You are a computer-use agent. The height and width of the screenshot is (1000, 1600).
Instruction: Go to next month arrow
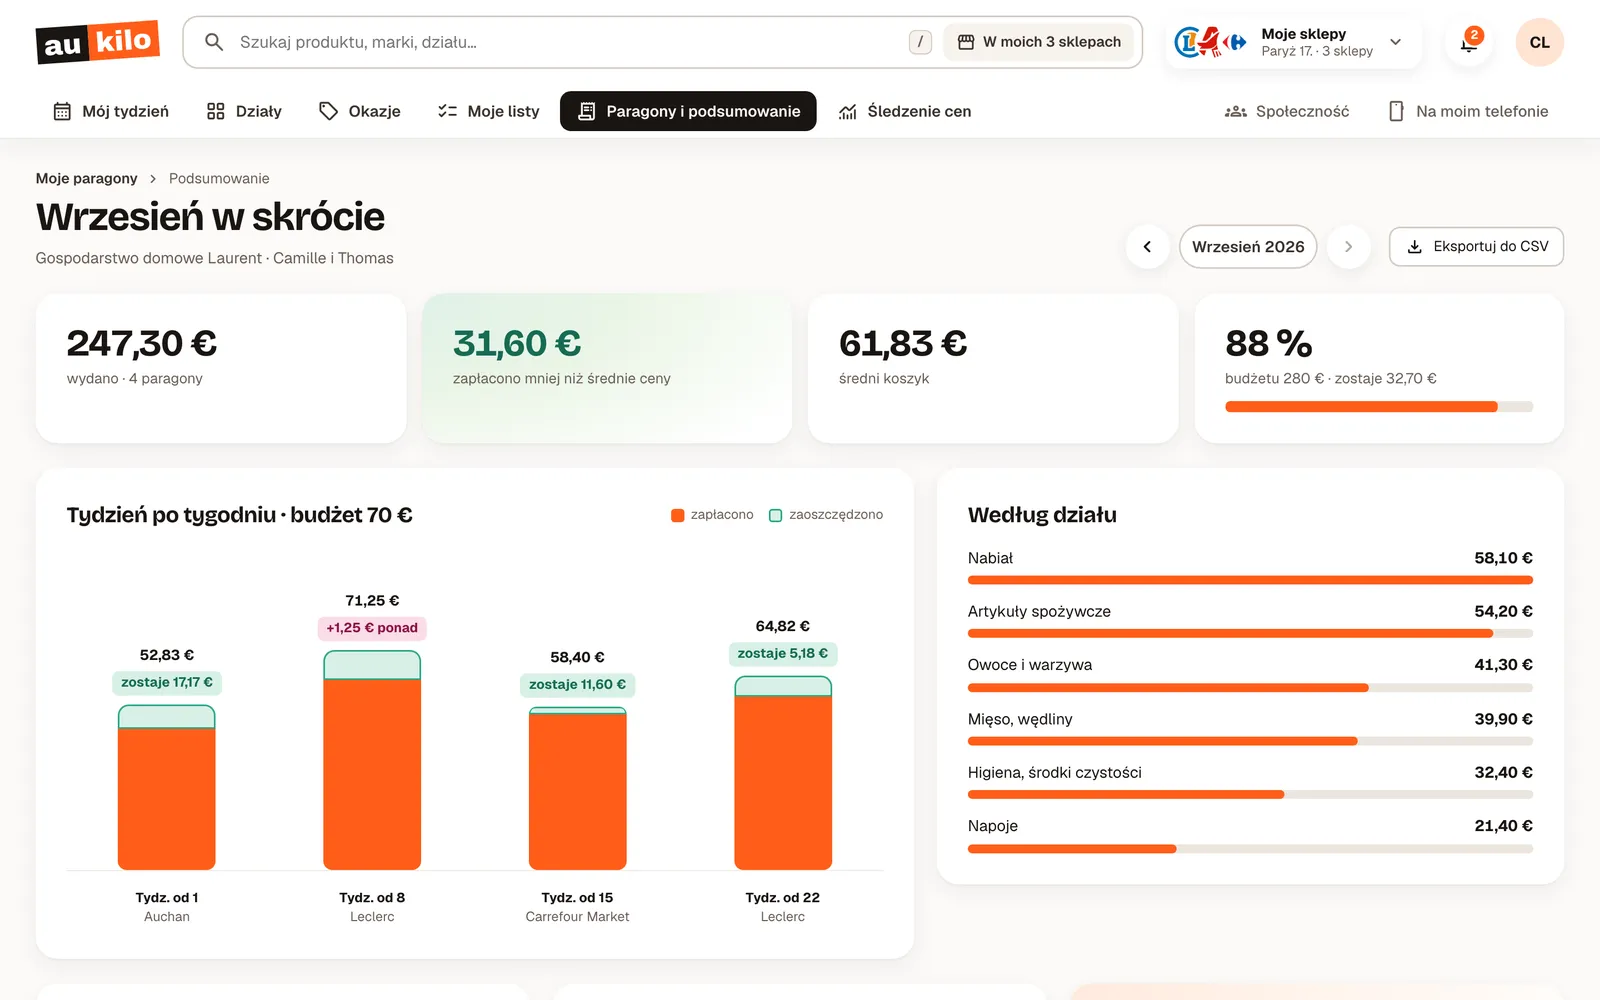(1348, 247)
